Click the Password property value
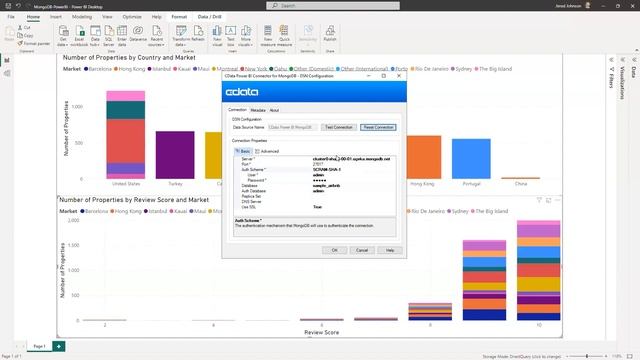 [319, 180]
